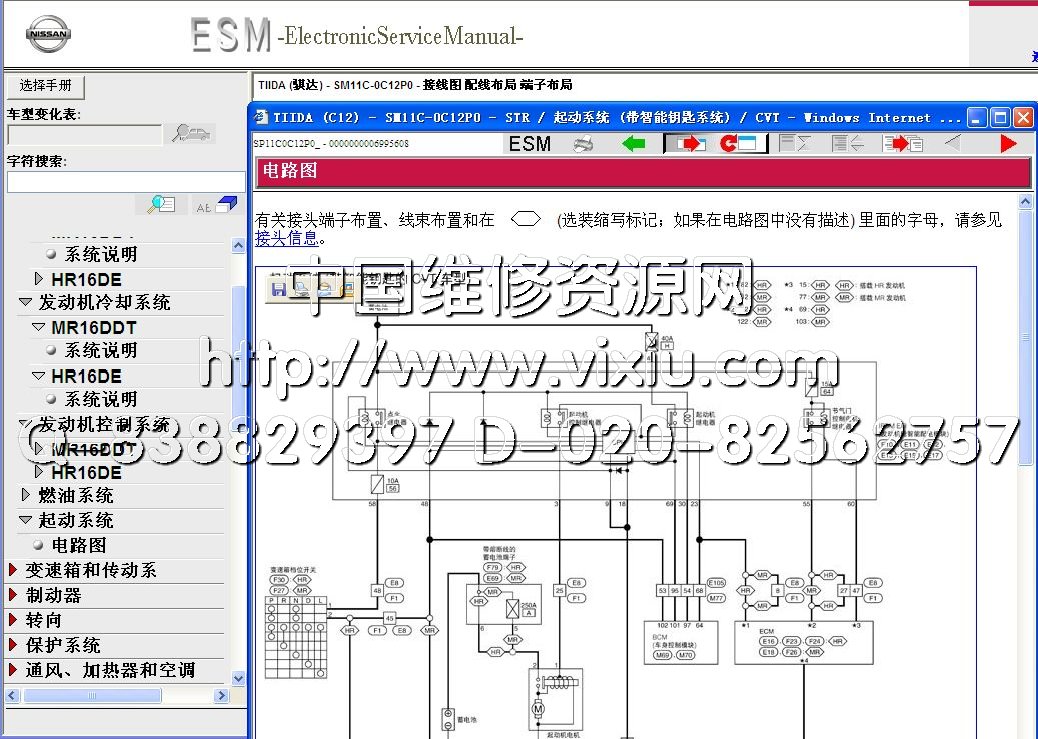The image size is (1038, 739).
Task: Print the wiring diagram page
Action: (x=583, y=143)
